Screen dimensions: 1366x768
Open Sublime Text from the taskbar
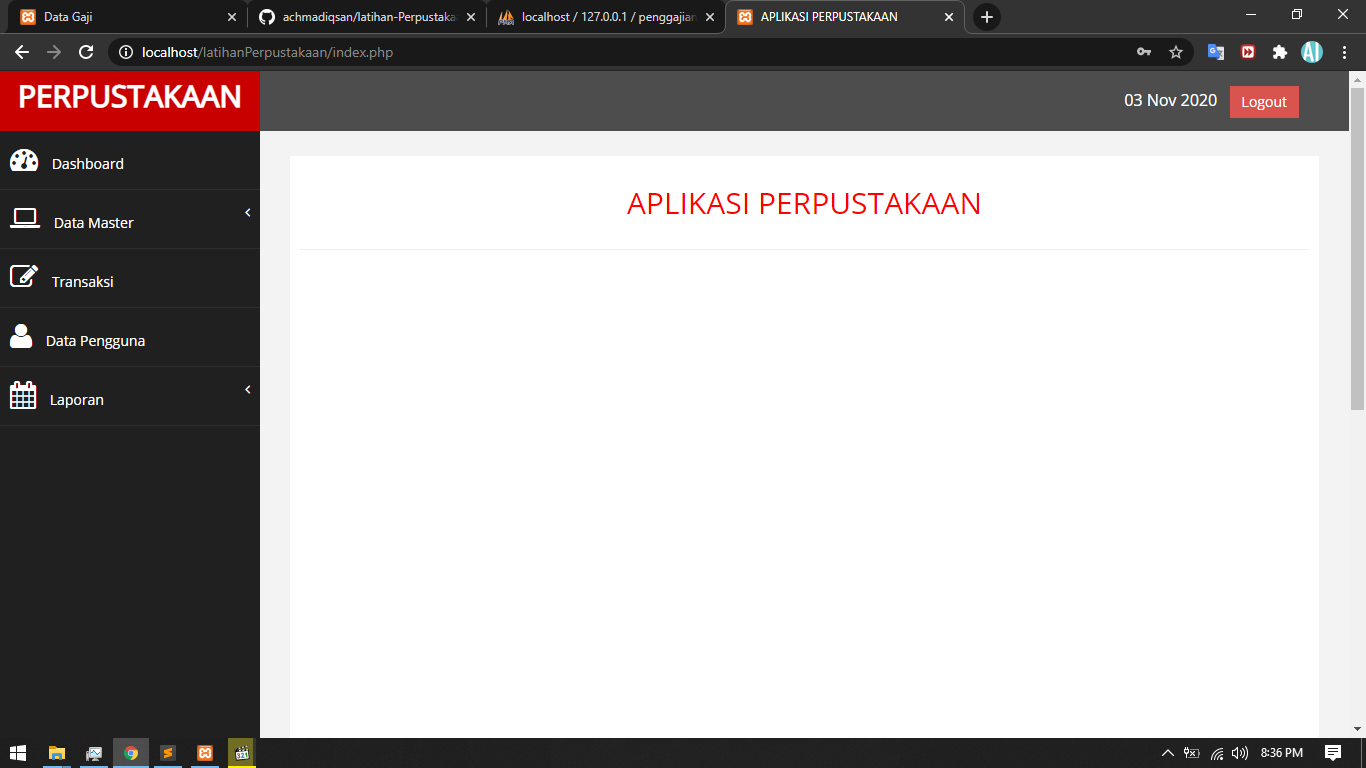[168, 753]
